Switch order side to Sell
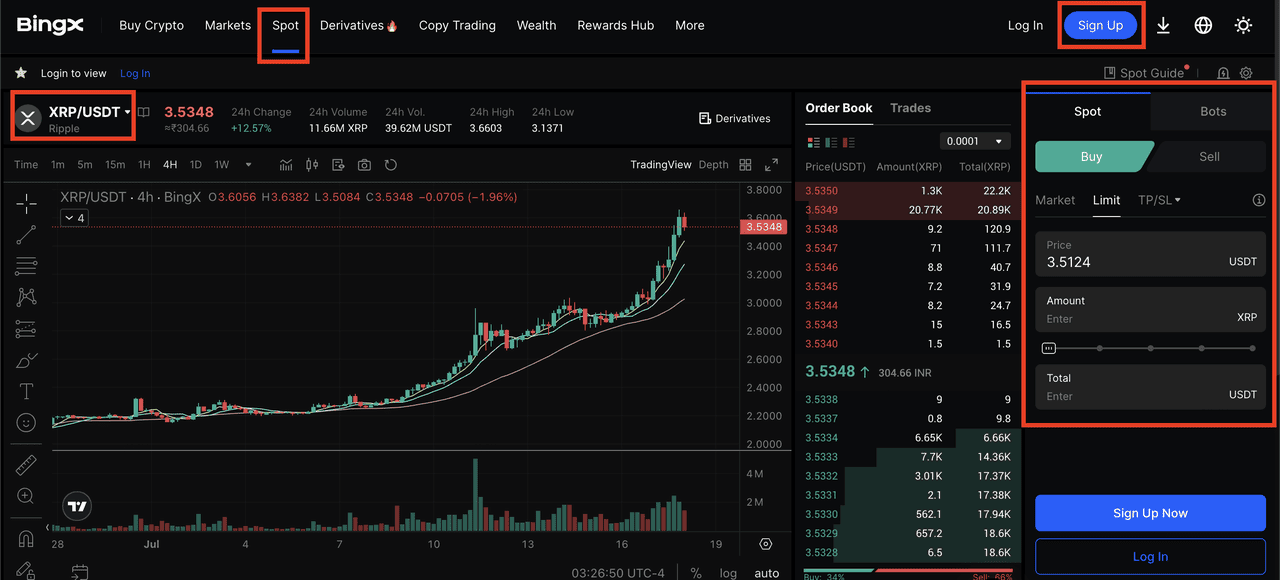Image resolution: width=1280 pixels, height=580 pixels. click(1209, 157)
